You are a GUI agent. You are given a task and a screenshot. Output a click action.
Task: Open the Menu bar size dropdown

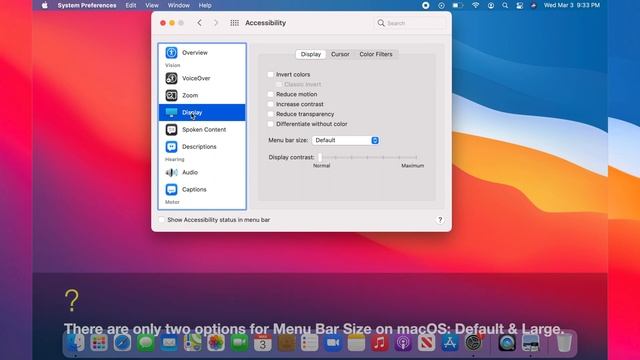[345, 140]
